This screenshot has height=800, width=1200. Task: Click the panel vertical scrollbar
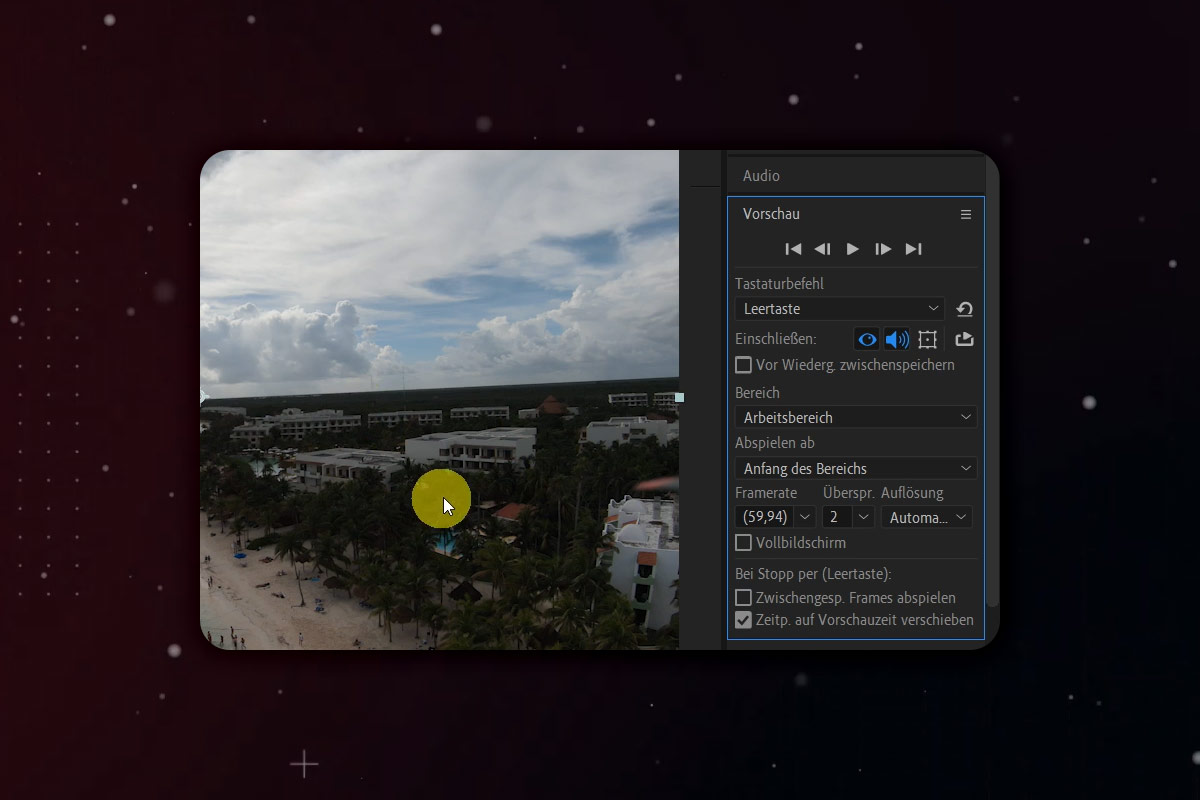[x=992, y=380]
